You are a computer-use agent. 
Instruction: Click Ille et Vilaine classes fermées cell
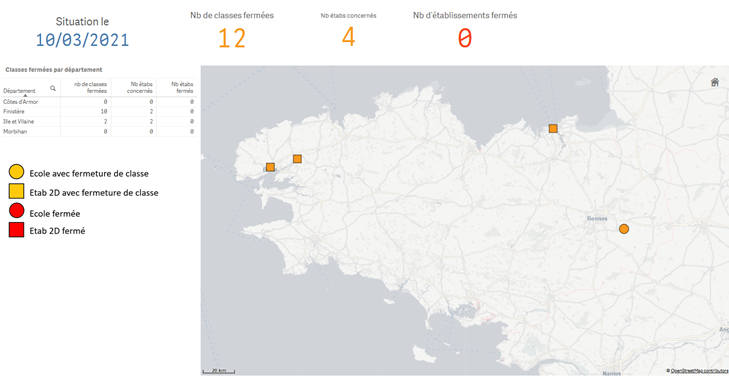(86, 121)
